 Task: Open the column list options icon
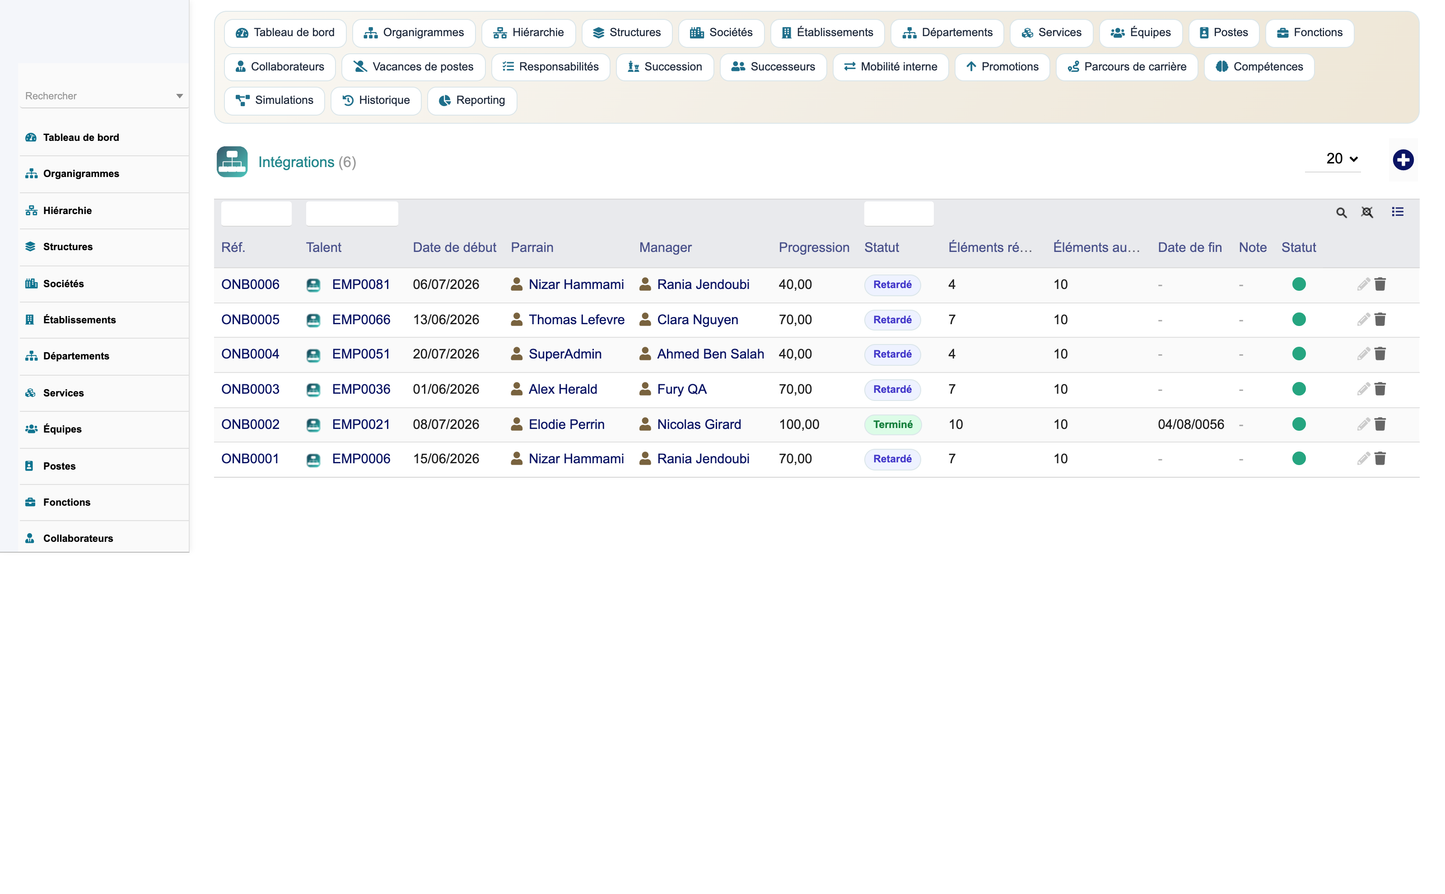[x=1398, y=212]
